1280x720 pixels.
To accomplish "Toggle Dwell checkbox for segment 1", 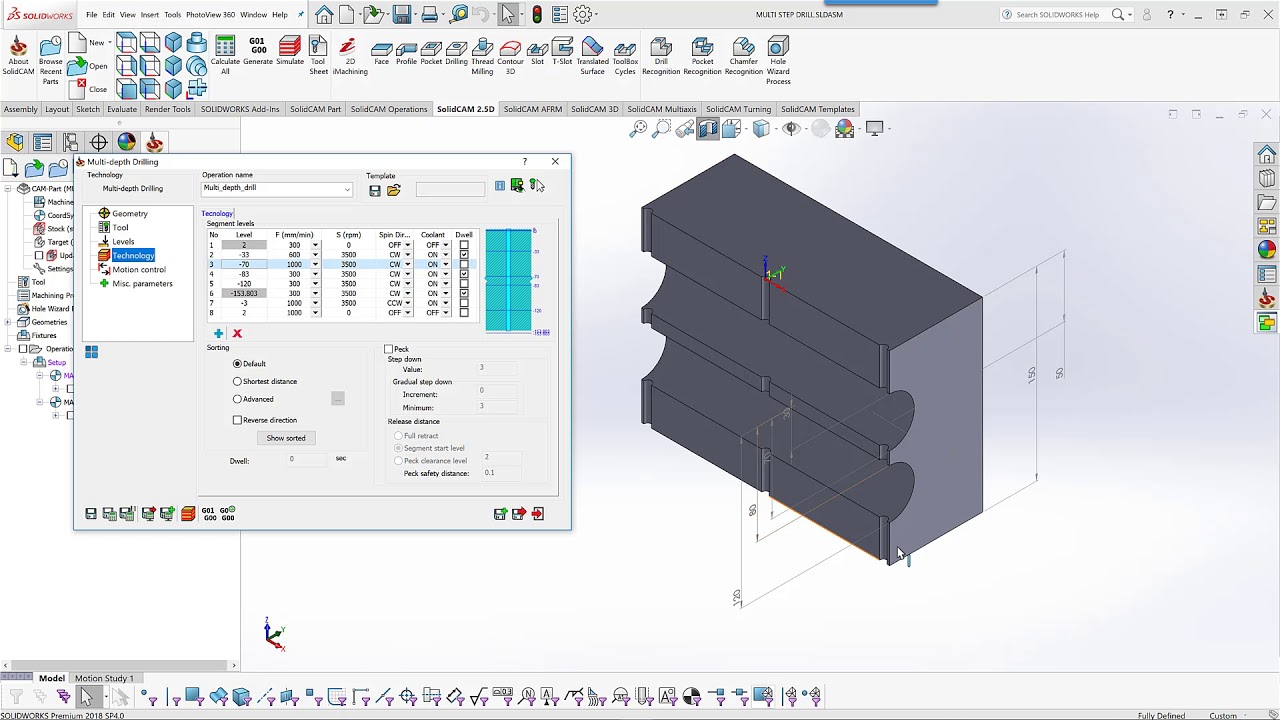I will click(464, 245).
